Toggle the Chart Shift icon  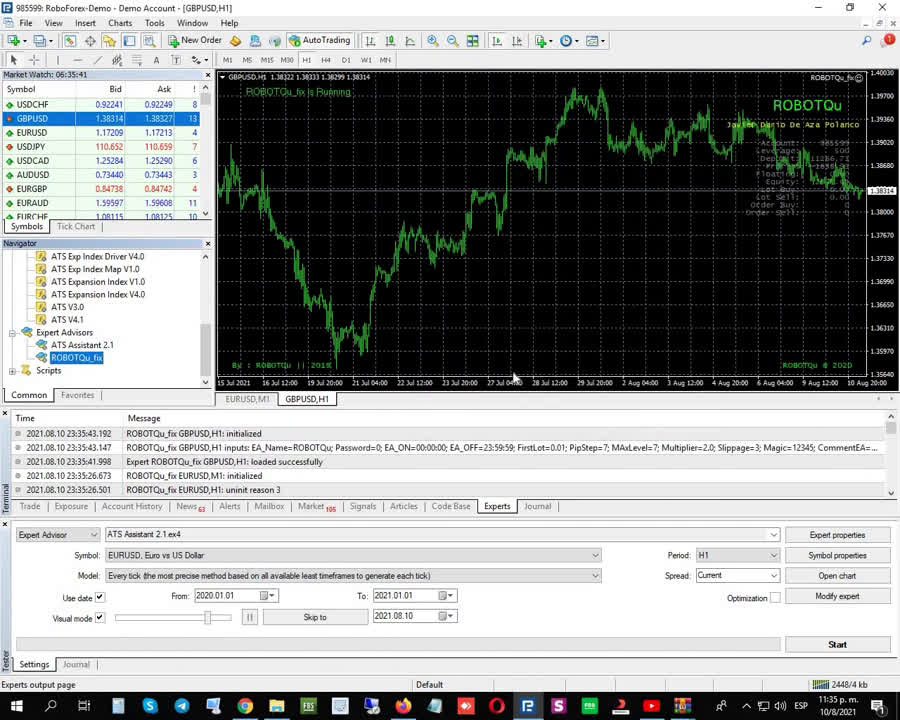tap(517, 41)
